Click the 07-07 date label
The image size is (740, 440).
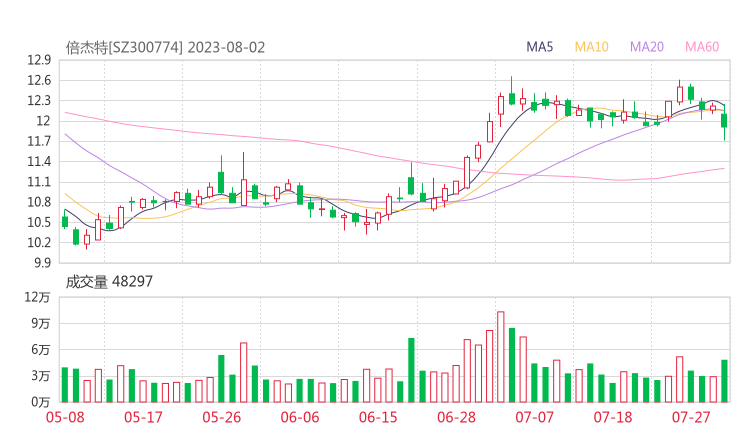[534, 417]
